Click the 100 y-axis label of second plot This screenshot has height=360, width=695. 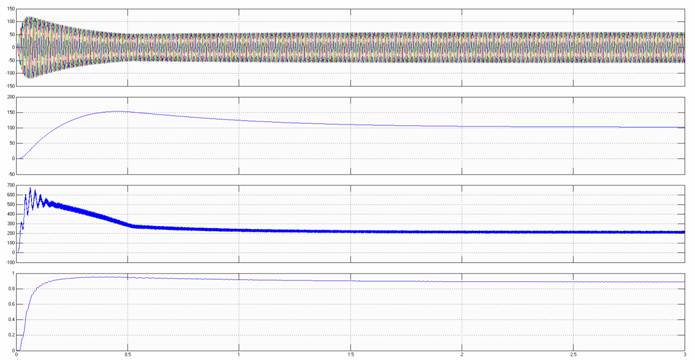coord(9,128)
